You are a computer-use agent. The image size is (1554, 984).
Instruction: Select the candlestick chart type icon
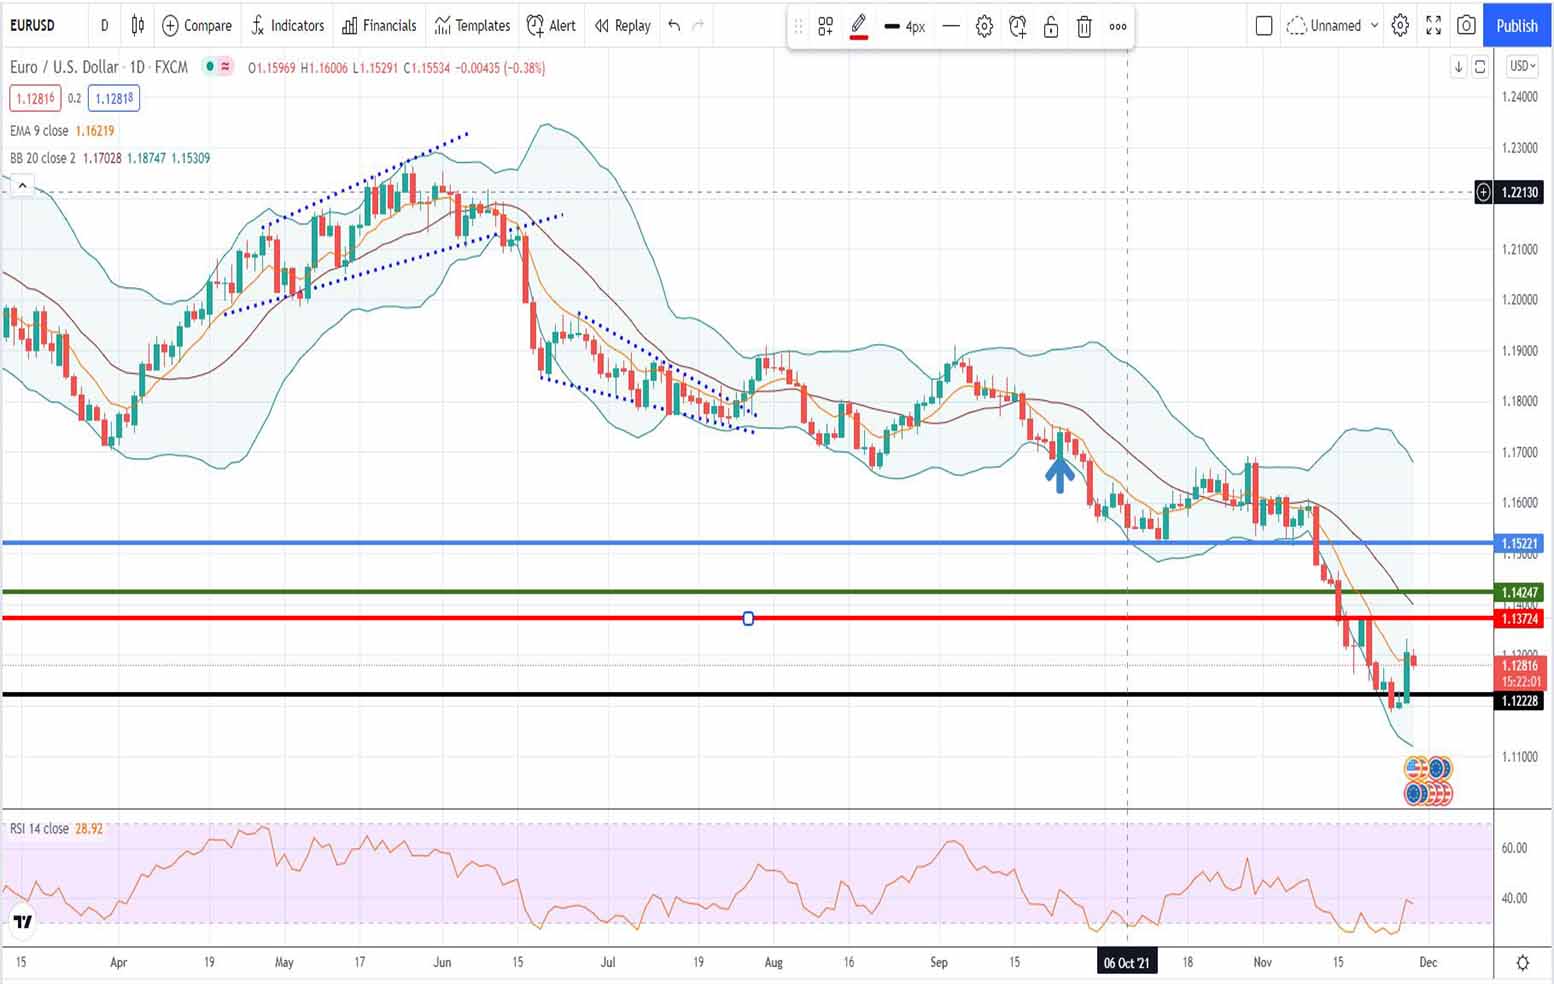click(x=137, y=26)
